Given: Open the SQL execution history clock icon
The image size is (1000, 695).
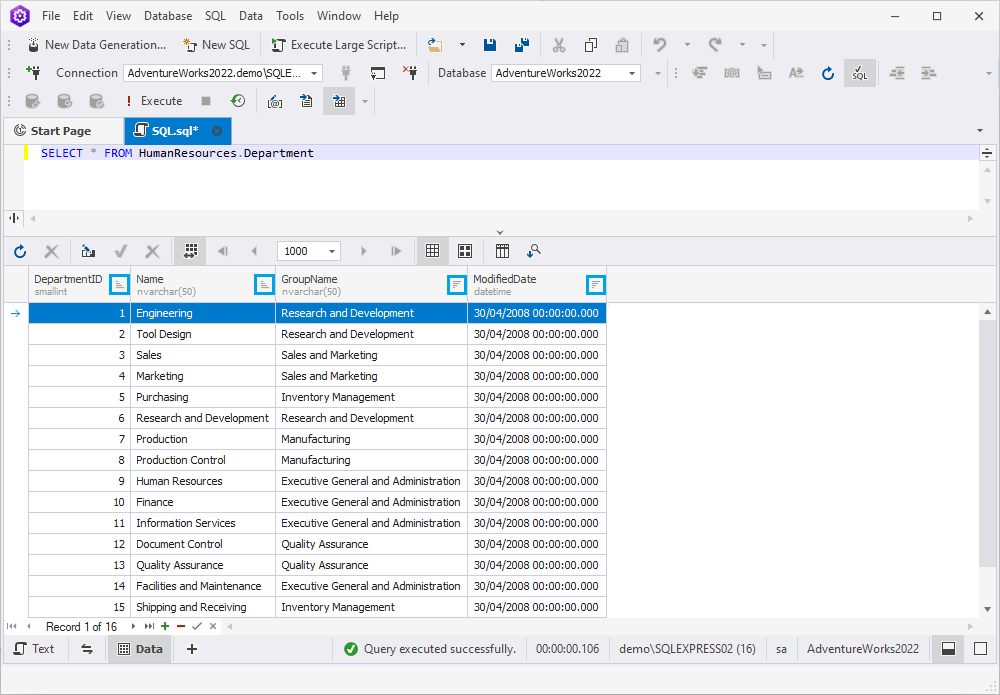Looking at the screenshot, I should pyautogui.click(x=238, y=101).
